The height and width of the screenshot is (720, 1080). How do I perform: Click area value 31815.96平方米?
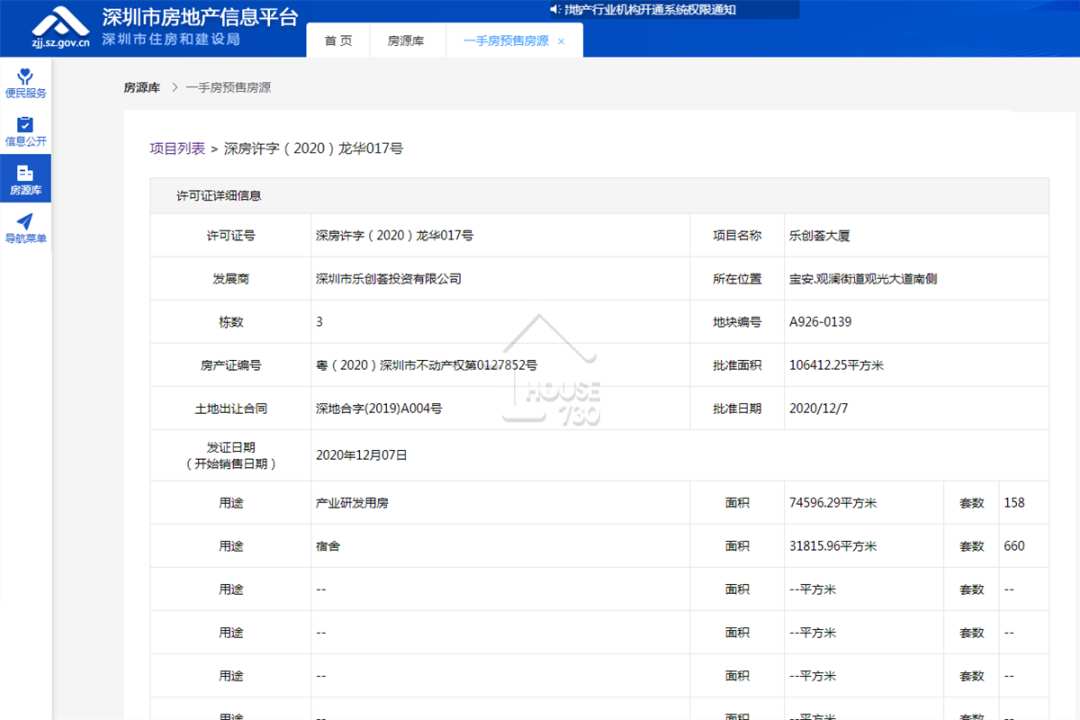tap(833, 546)
